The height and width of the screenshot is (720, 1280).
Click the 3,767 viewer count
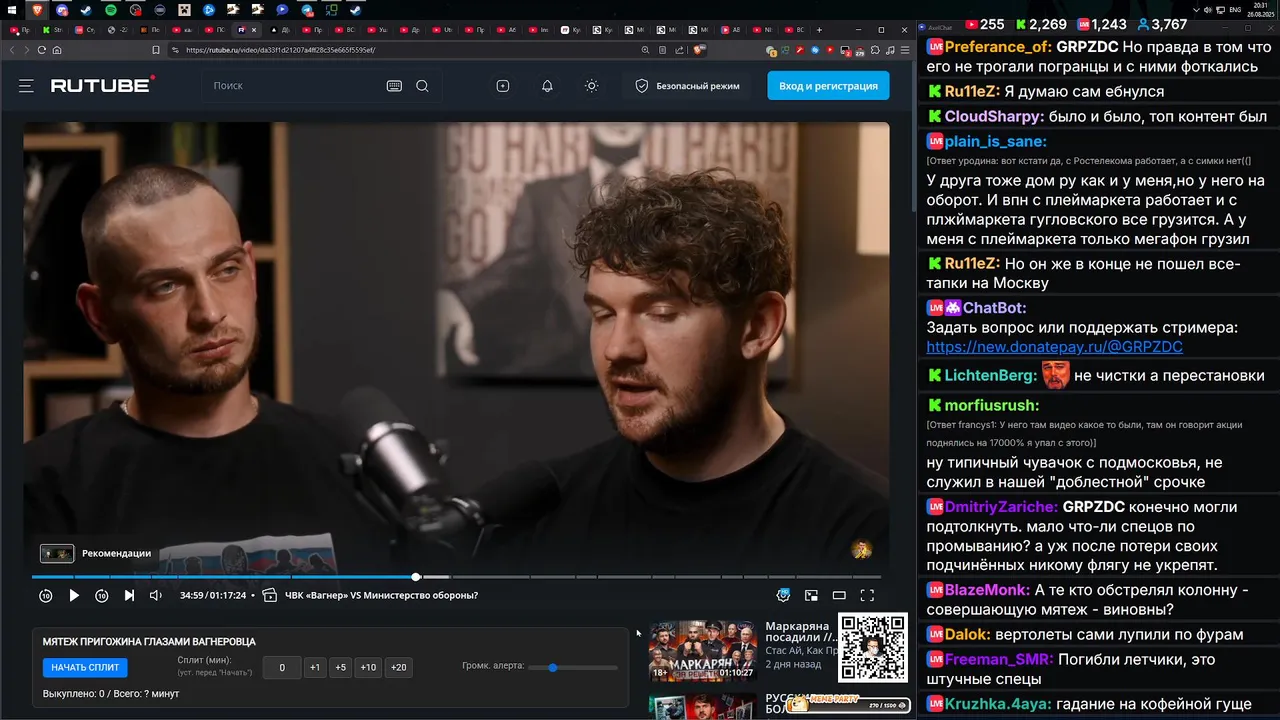(x=1162, y=24)
